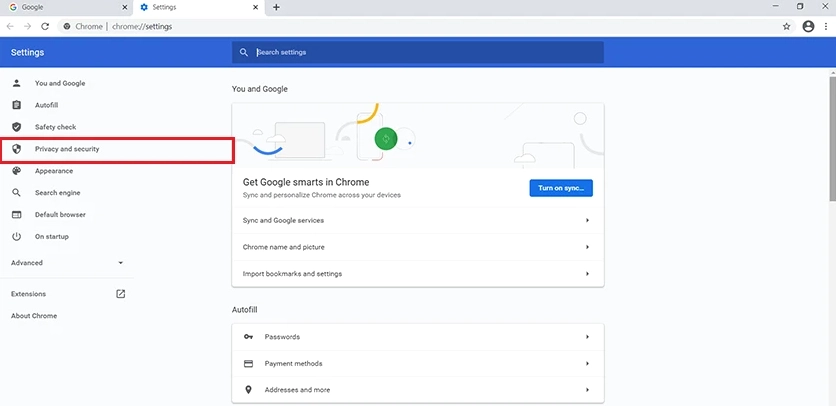Click the forward navigation arrow
The image size is (836, 406).
point(28,26)
